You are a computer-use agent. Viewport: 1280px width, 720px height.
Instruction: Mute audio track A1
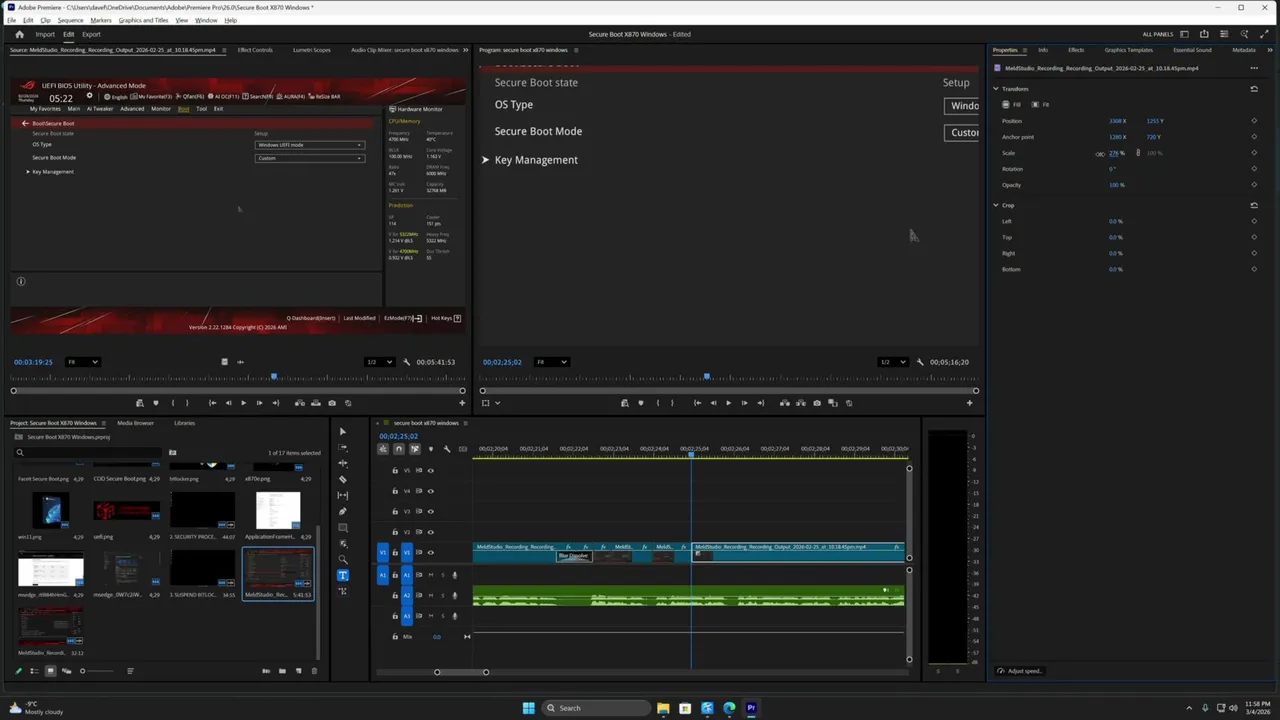point(431,575)
